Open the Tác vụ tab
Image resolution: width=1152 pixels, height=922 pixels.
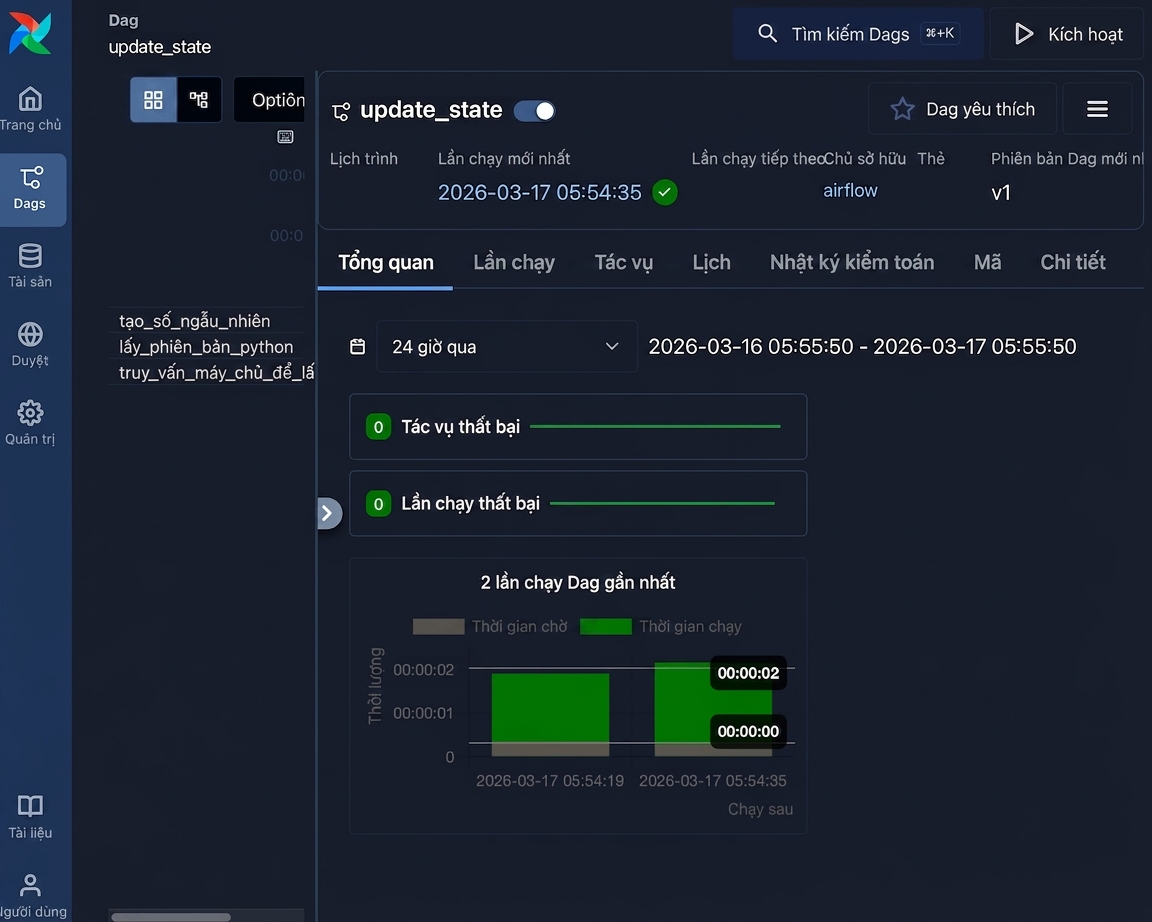(x=624, y=262)
